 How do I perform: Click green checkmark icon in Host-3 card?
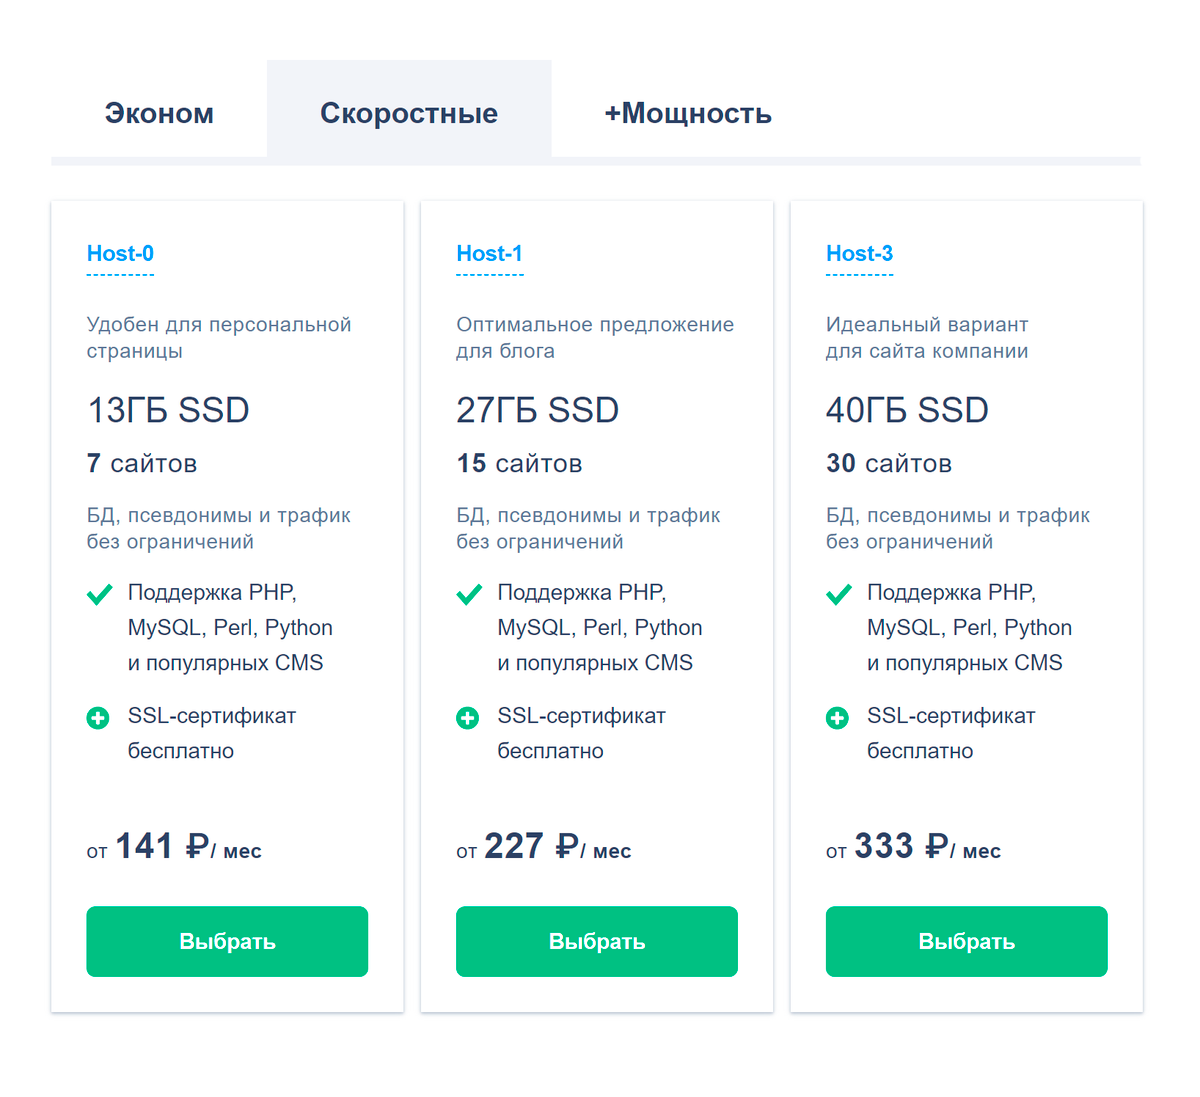839,595
